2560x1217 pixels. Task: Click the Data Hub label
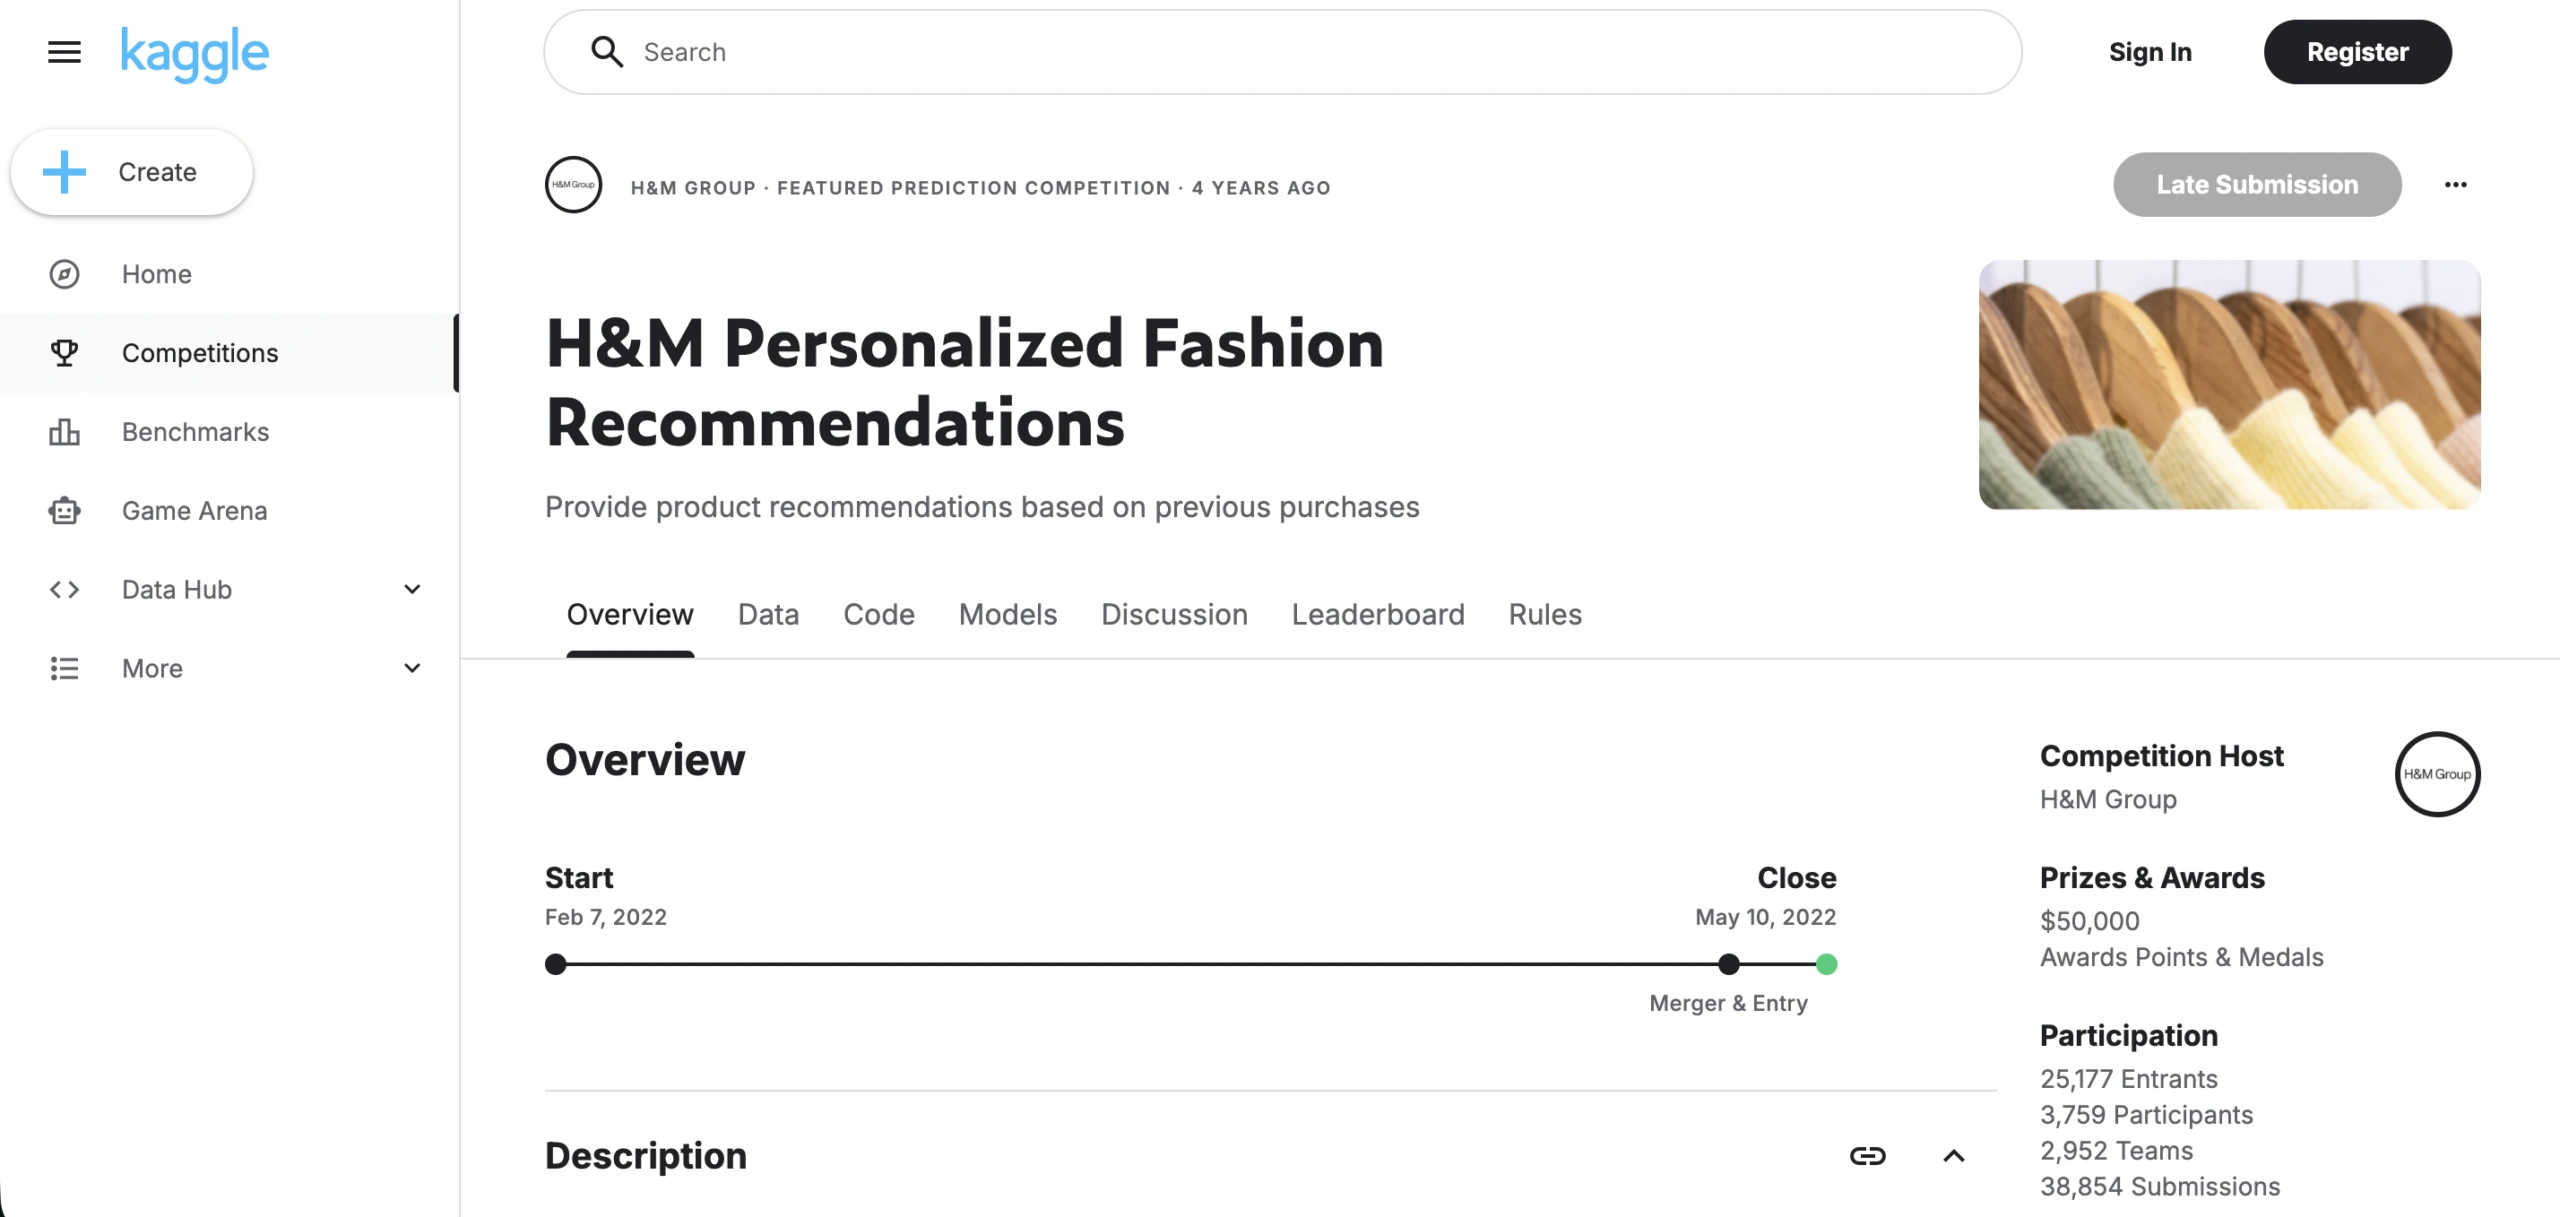tap(177, 590)
